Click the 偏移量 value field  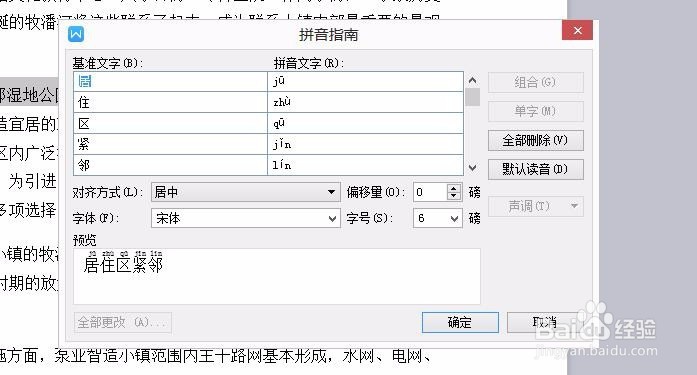[430, 192]
